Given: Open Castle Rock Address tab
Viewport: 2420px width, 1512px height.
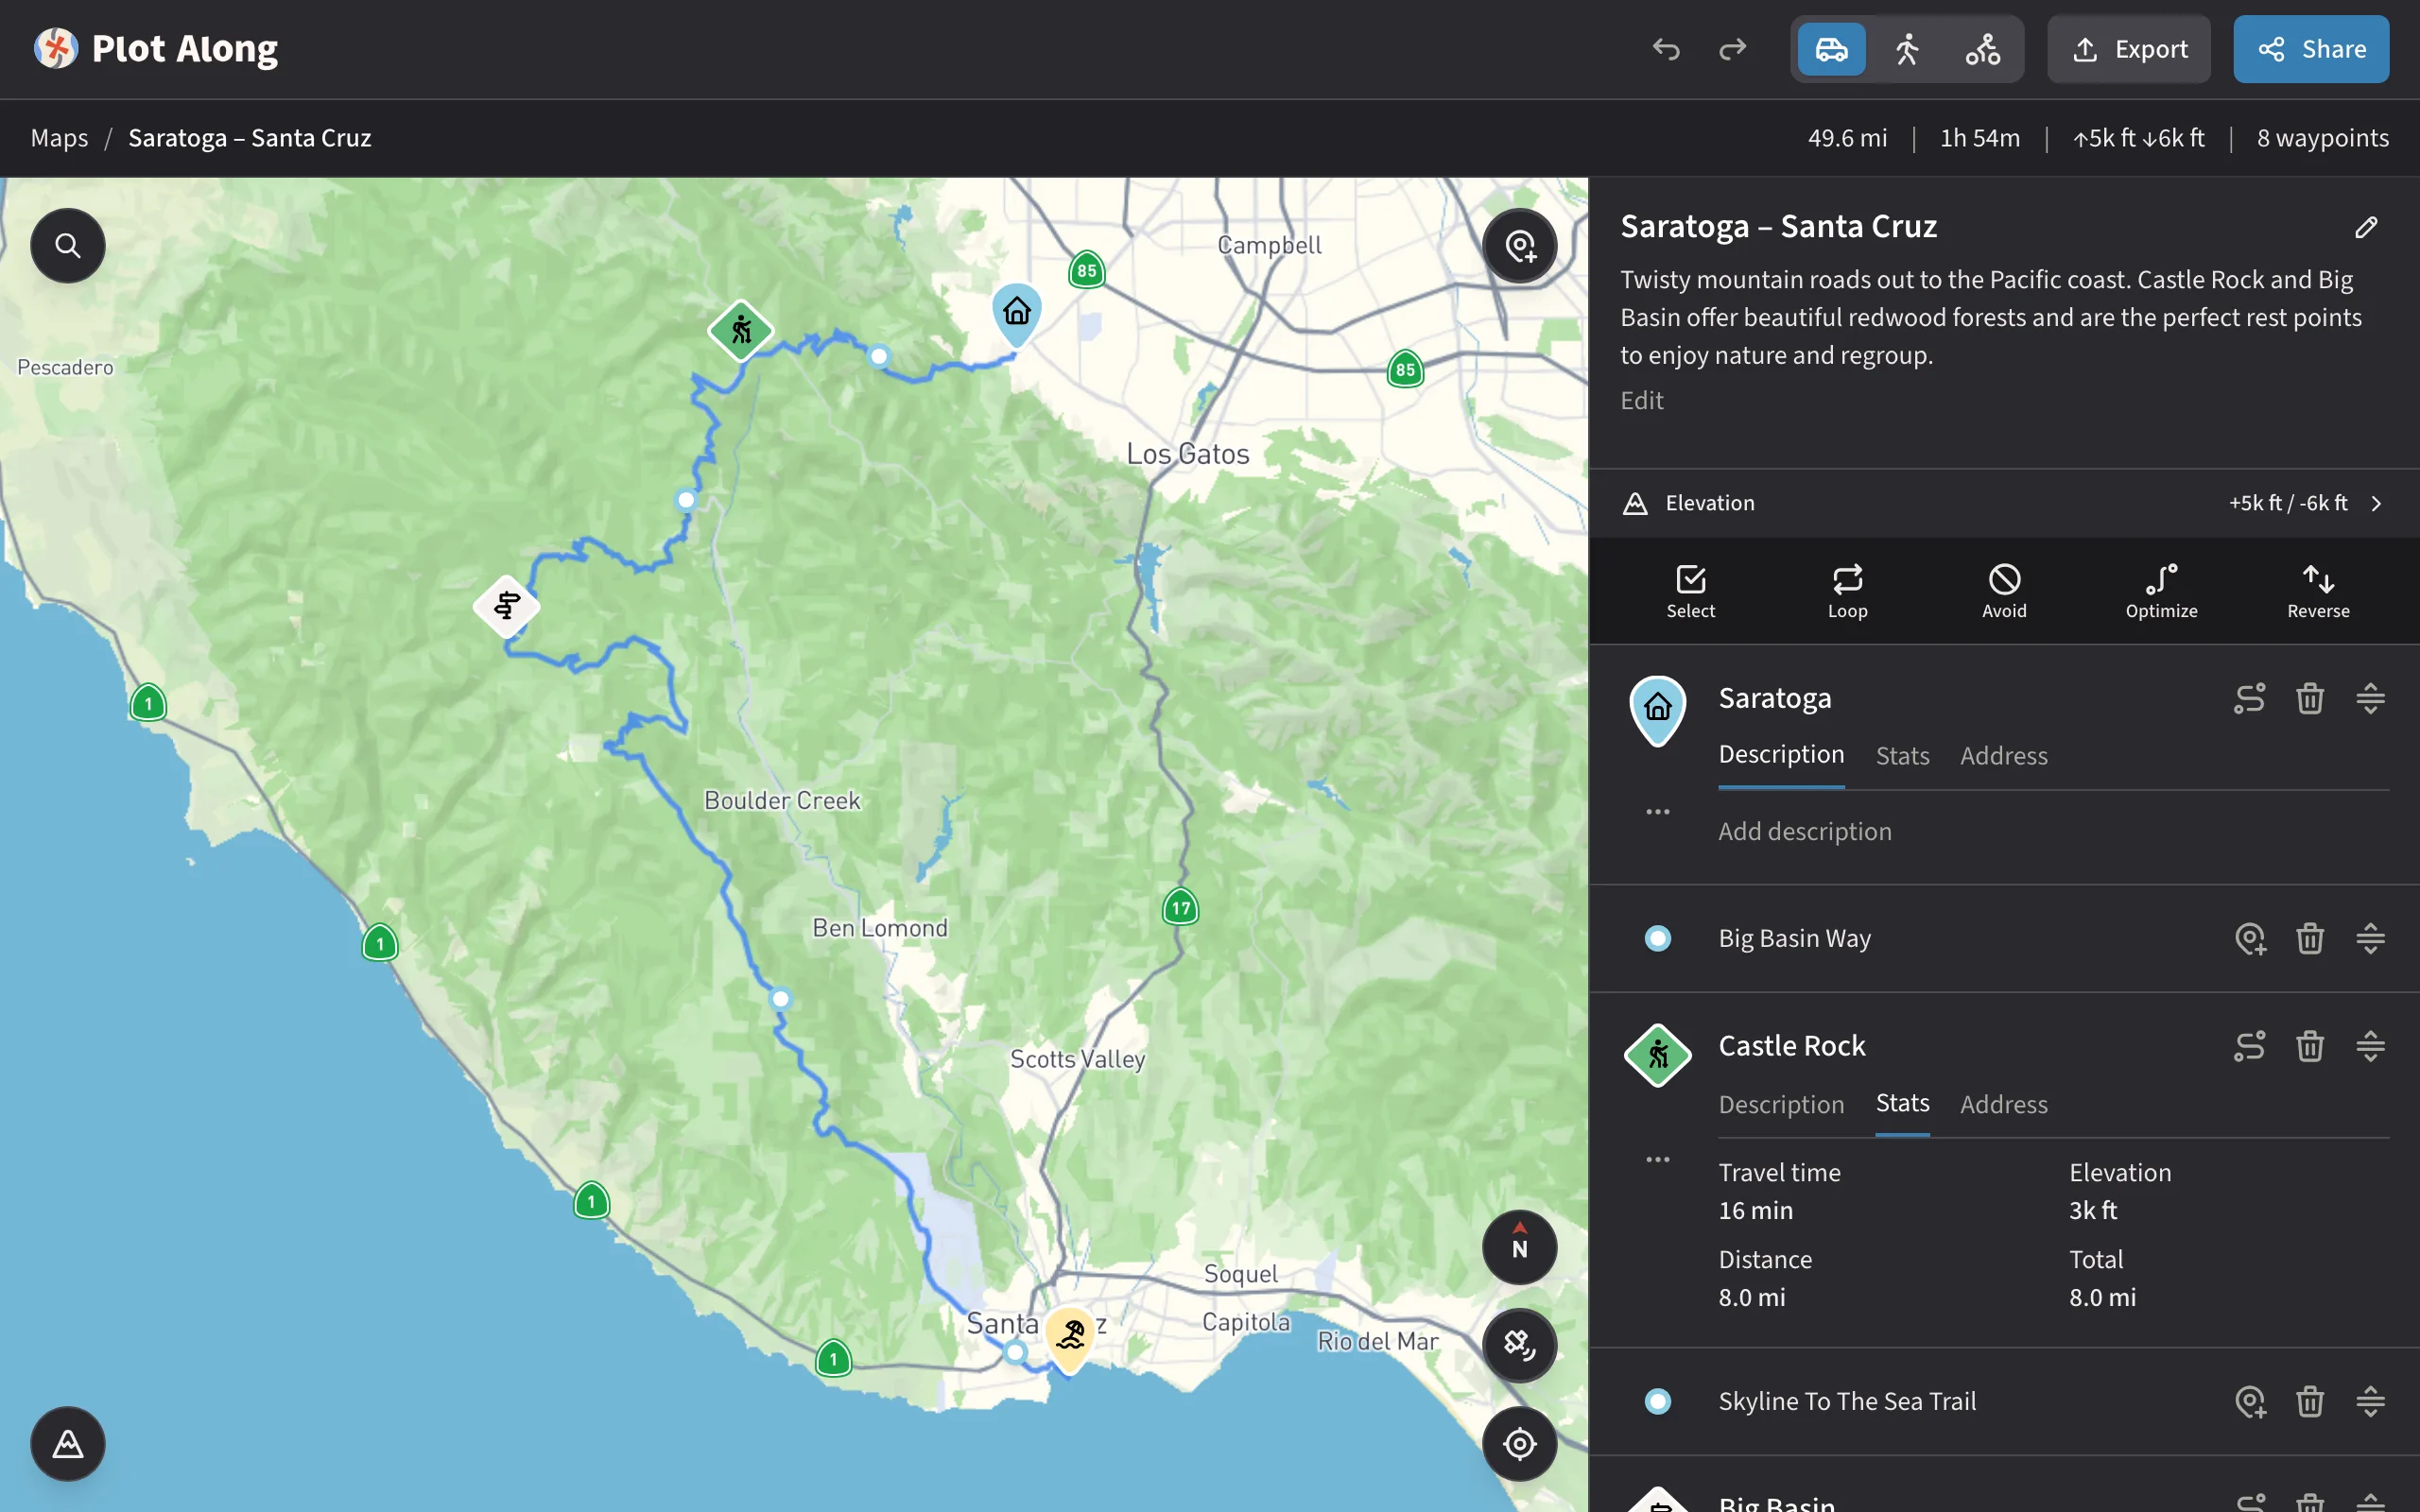Looking at the screenshot, I should (x=2003, y=1104).
